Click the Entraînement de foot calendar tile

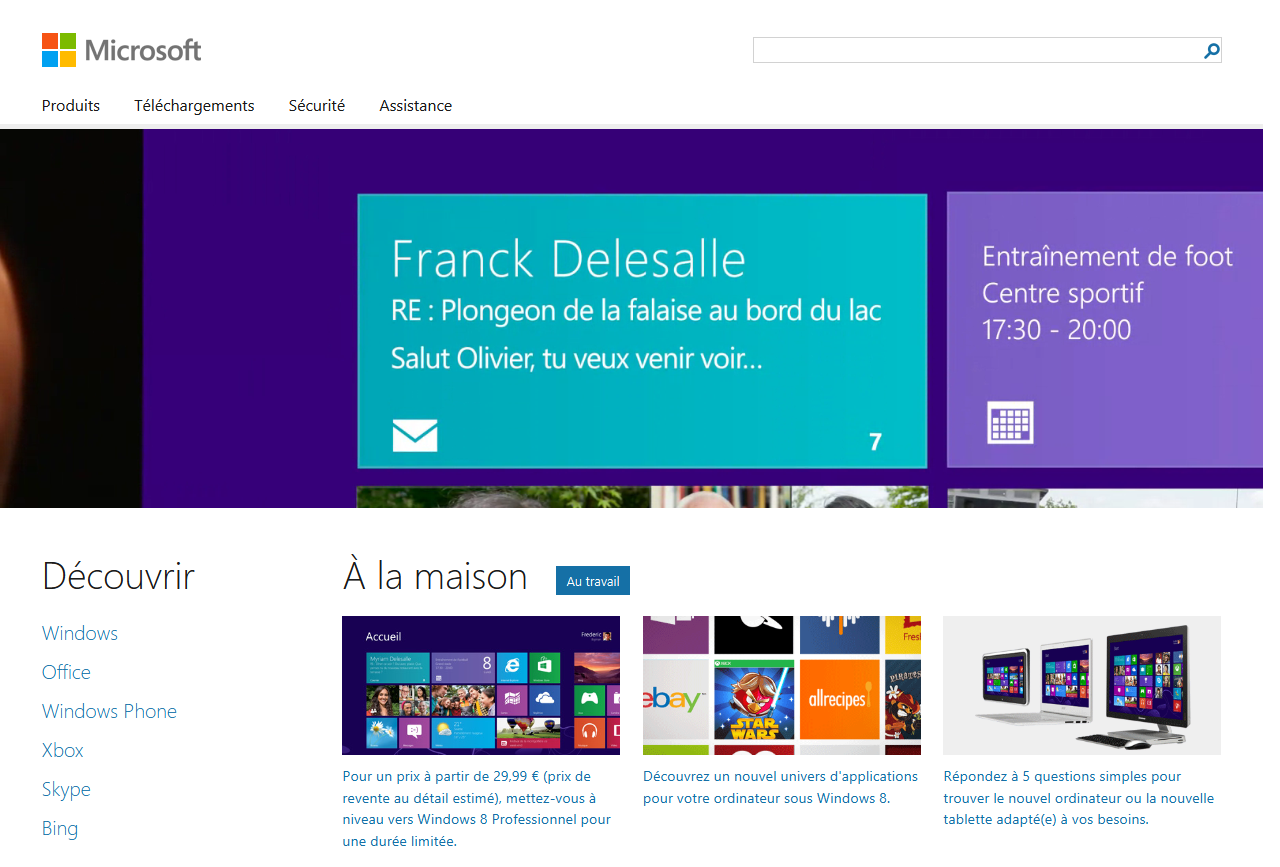click(1105, 331)
